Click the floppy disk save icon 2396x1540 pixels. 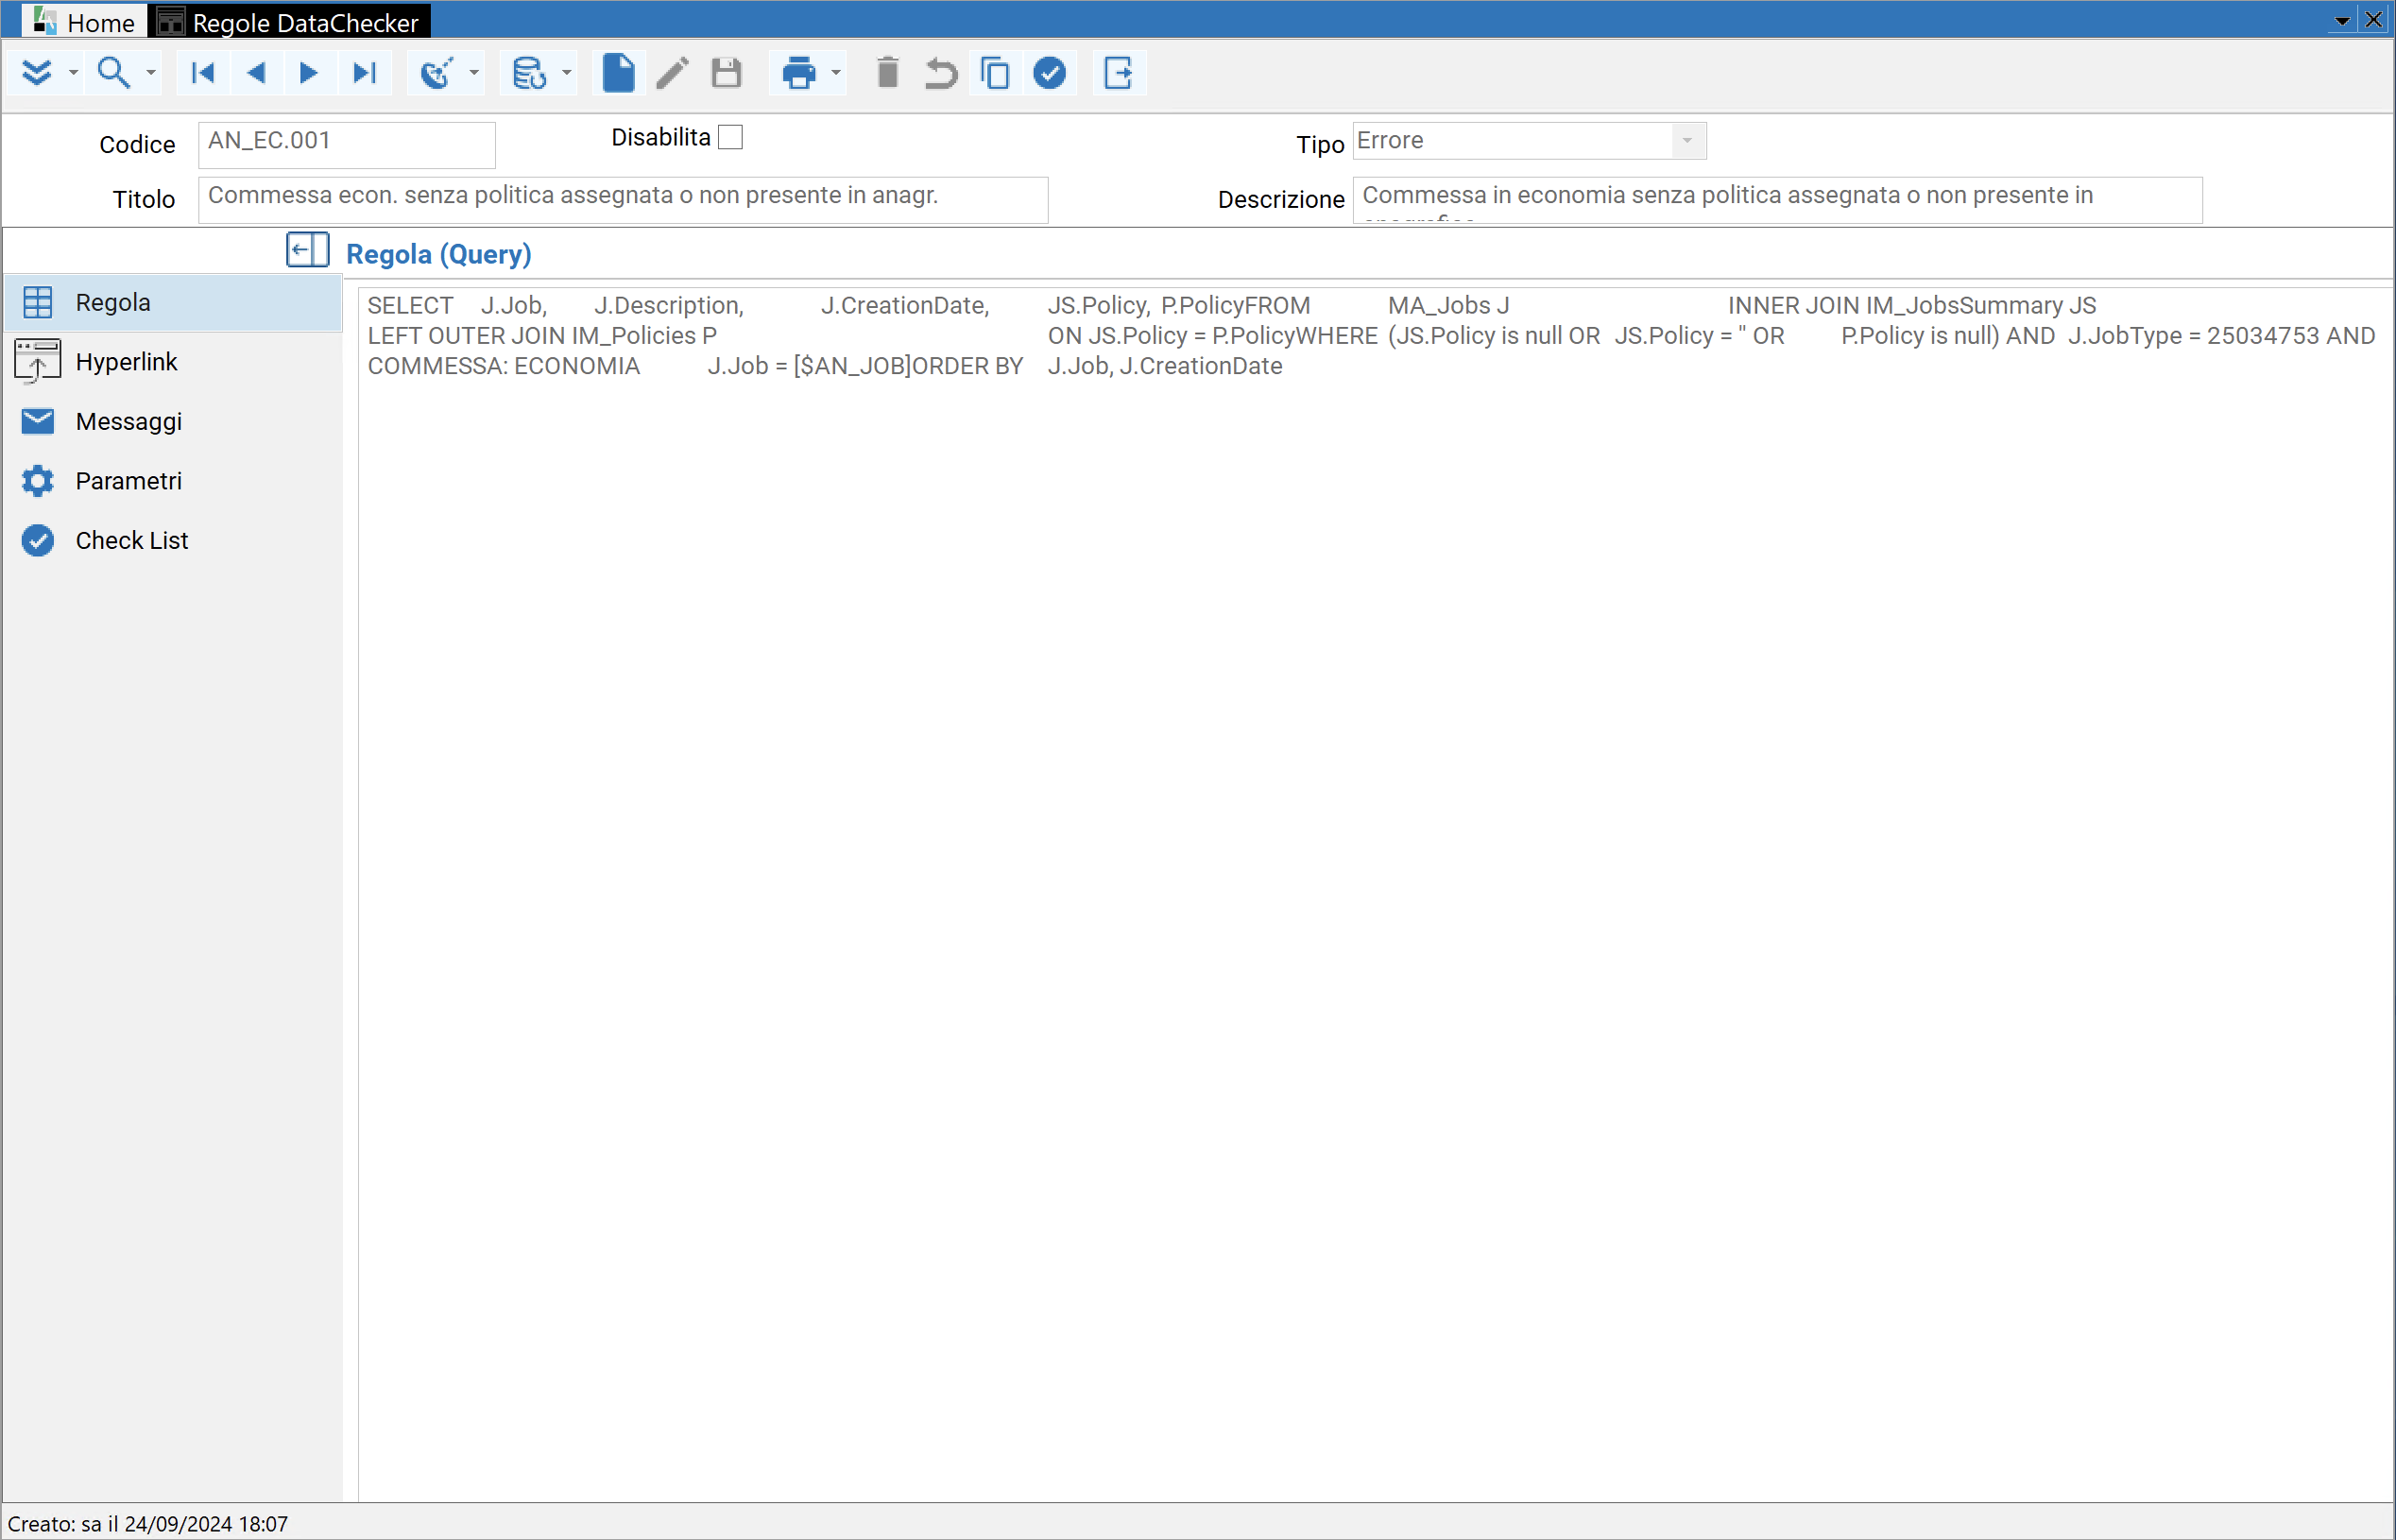click(727, 73)
